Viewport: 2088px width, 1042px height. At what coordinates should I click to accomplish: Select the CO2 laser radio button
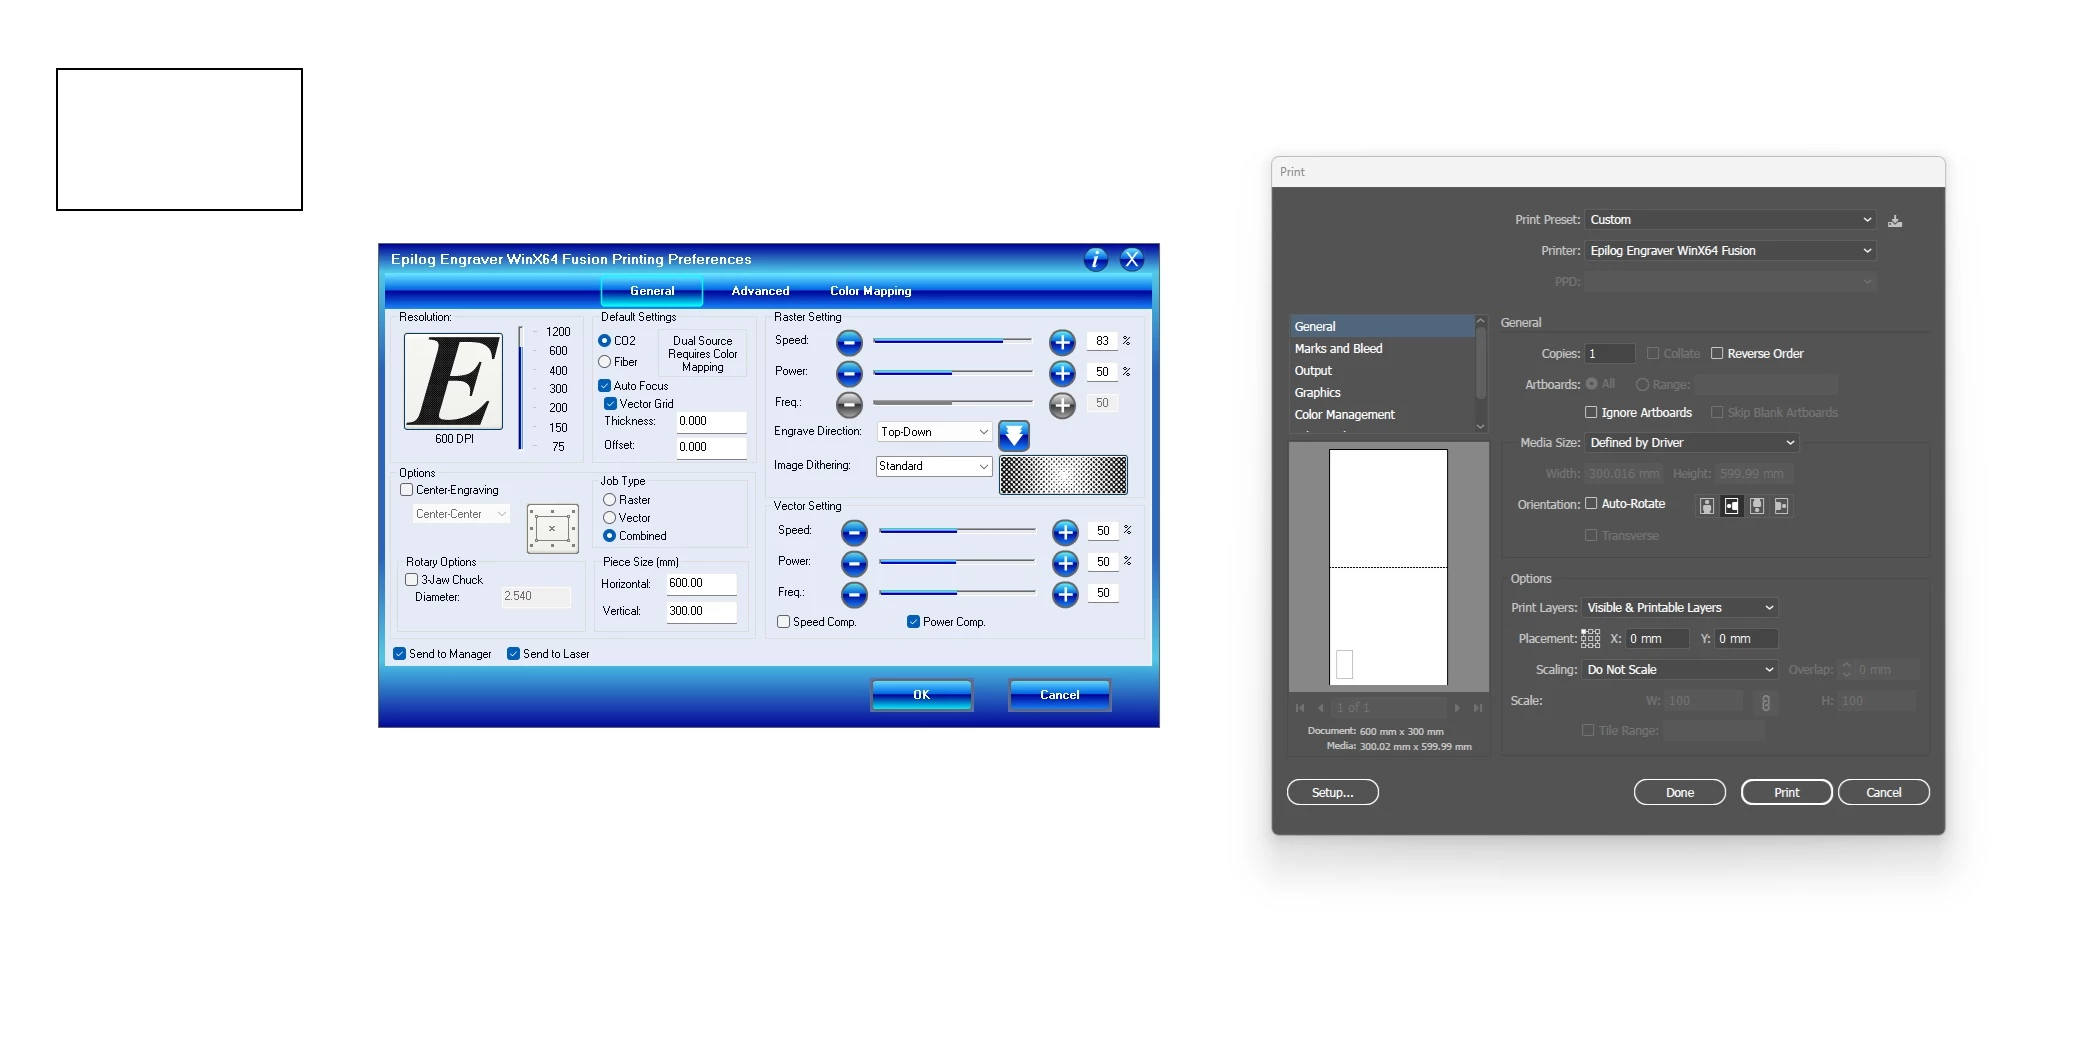604,341
